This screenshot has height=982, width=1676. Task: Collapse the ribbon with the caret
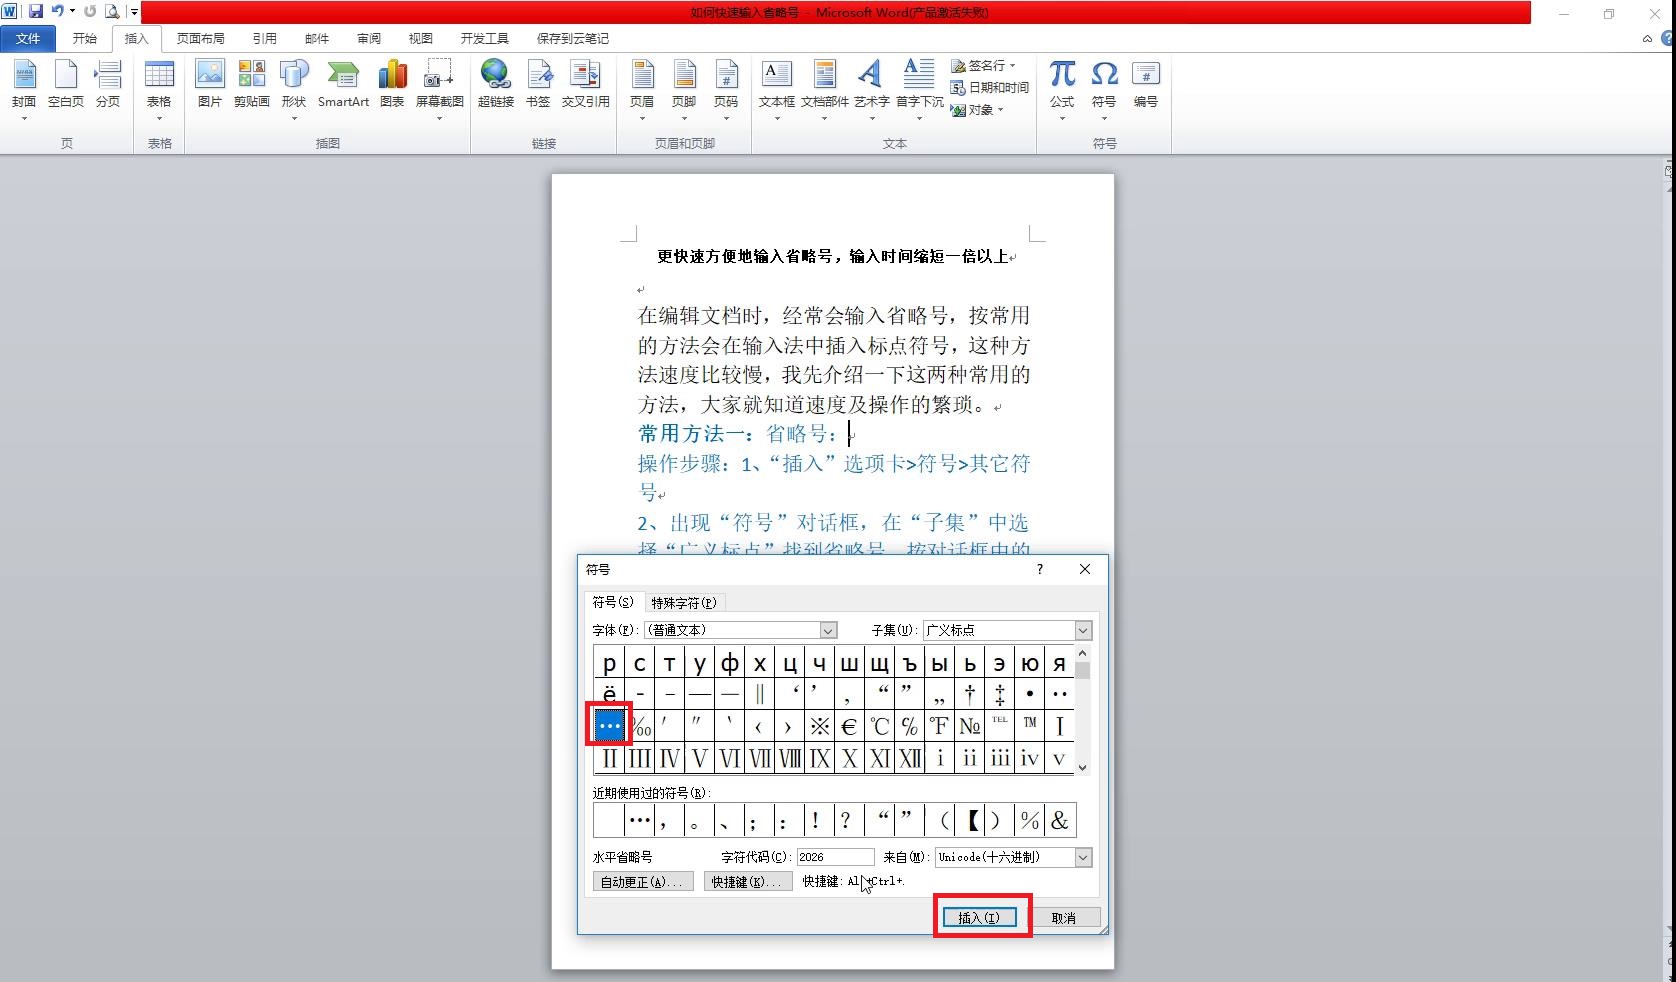1647,39
